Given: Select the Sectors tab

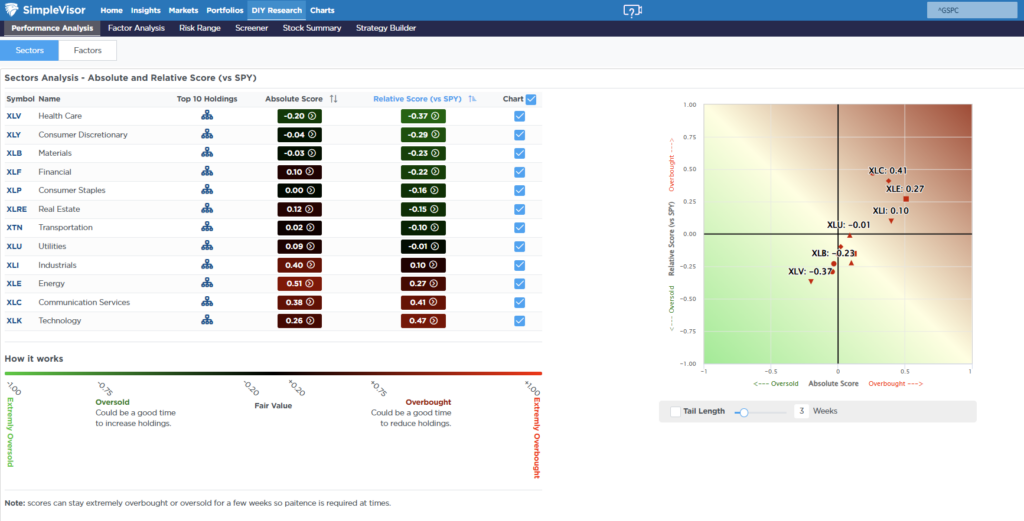Looking at the screenshot, I should [x=29, y=50].
